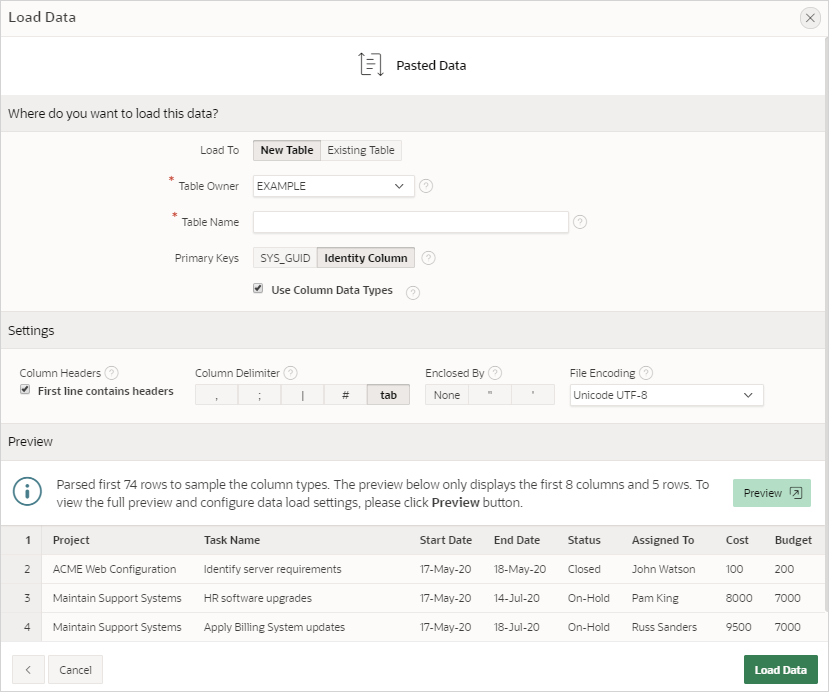
Task: Open help for Primary Keys
Action: coord(428,258)
